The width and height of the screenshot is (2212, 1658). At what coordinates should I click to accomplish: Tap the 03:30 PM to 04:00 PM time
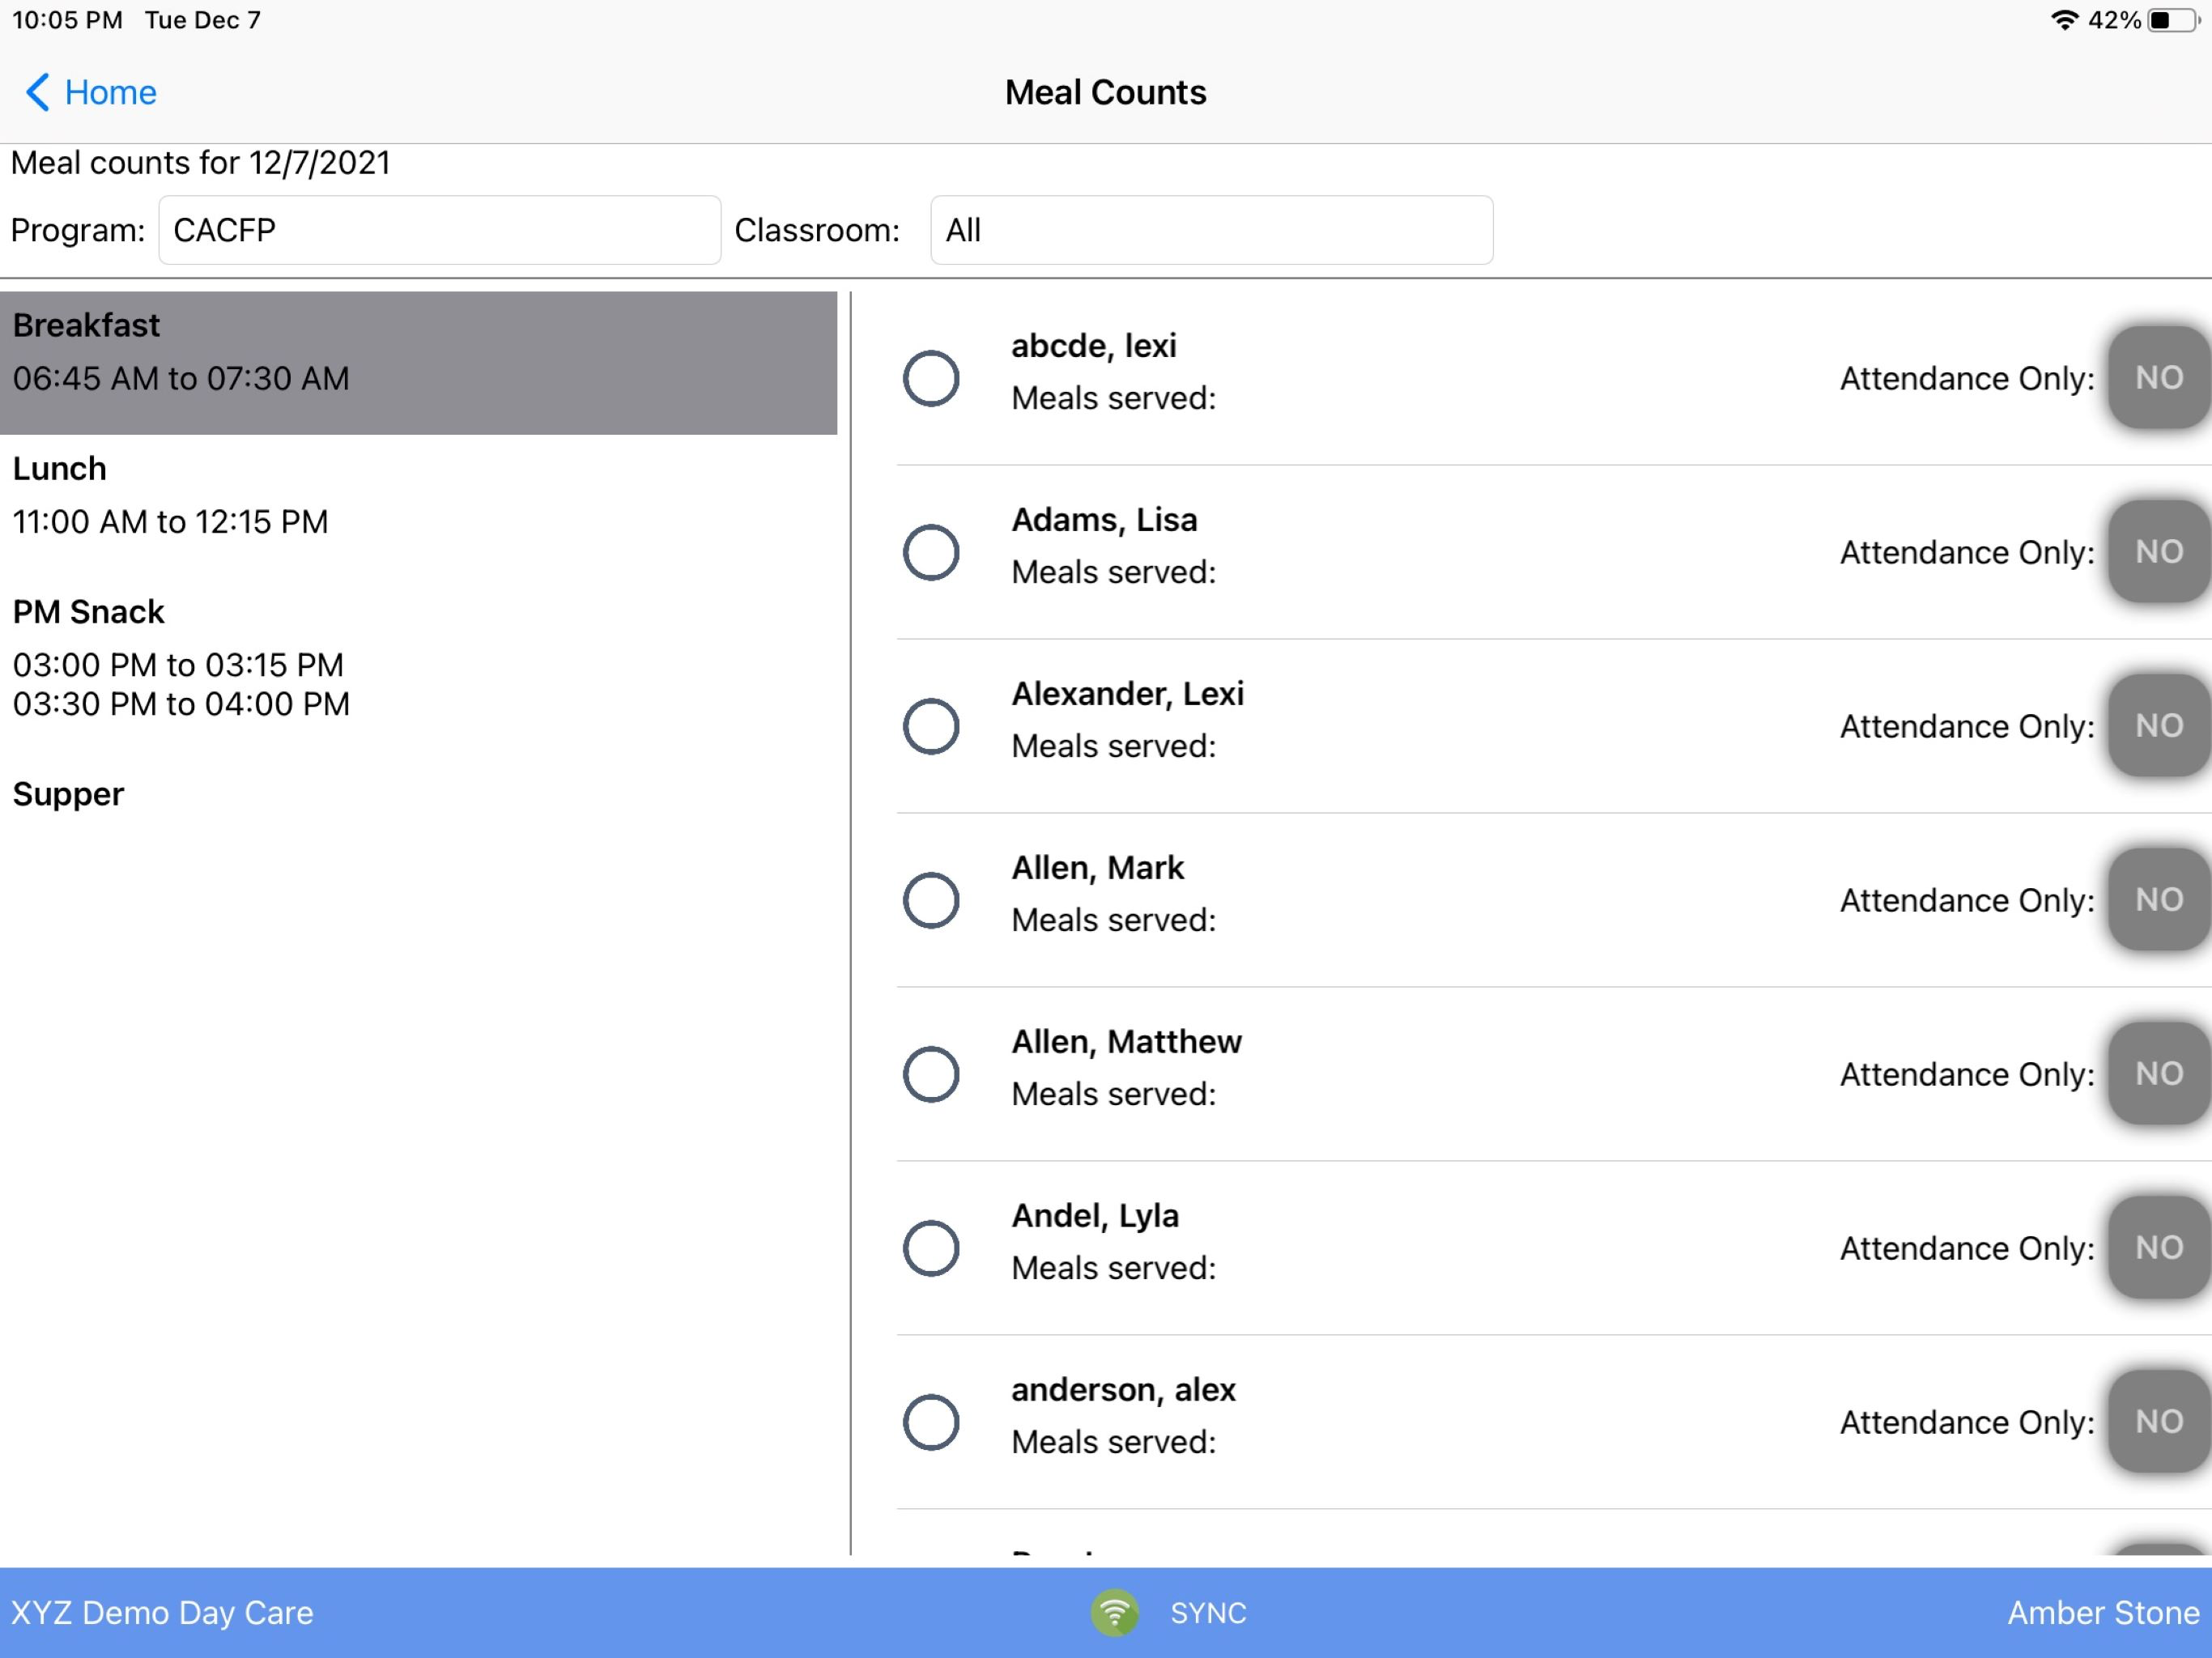pos(181,704)
